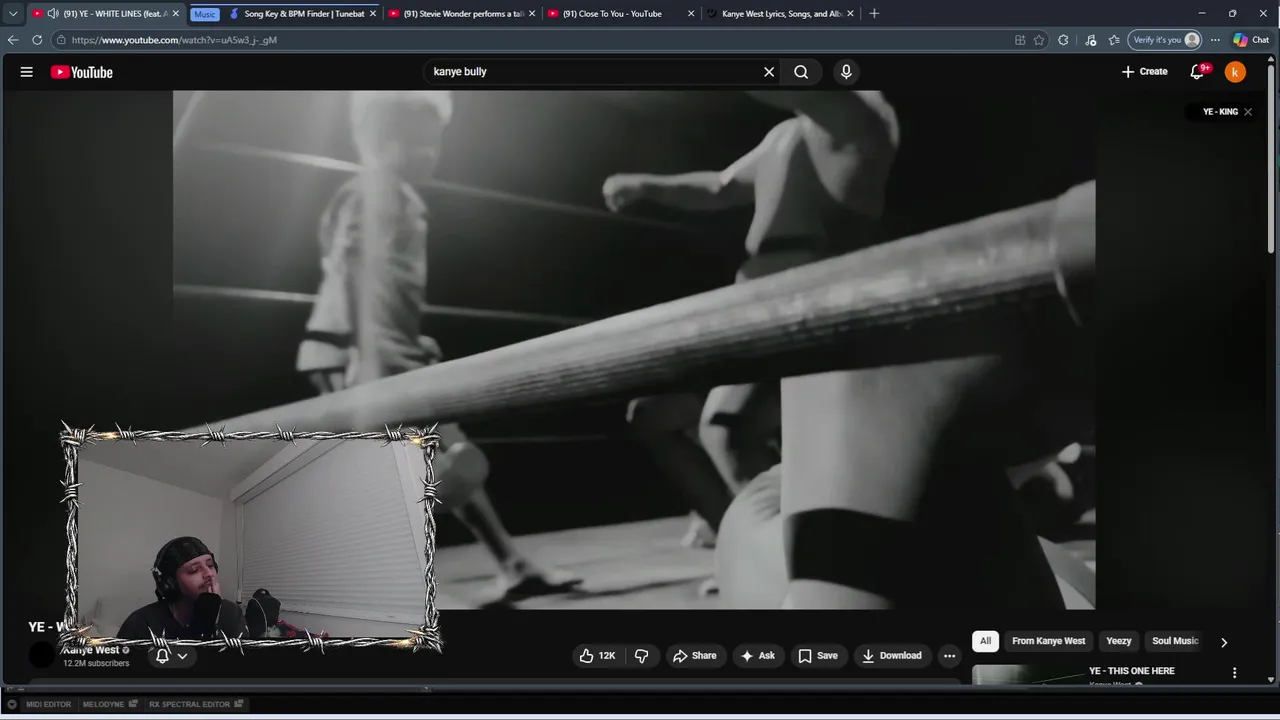Click the 'Verify it's you' profile button
The image size is (1280, 720).
click(1166, 40)
